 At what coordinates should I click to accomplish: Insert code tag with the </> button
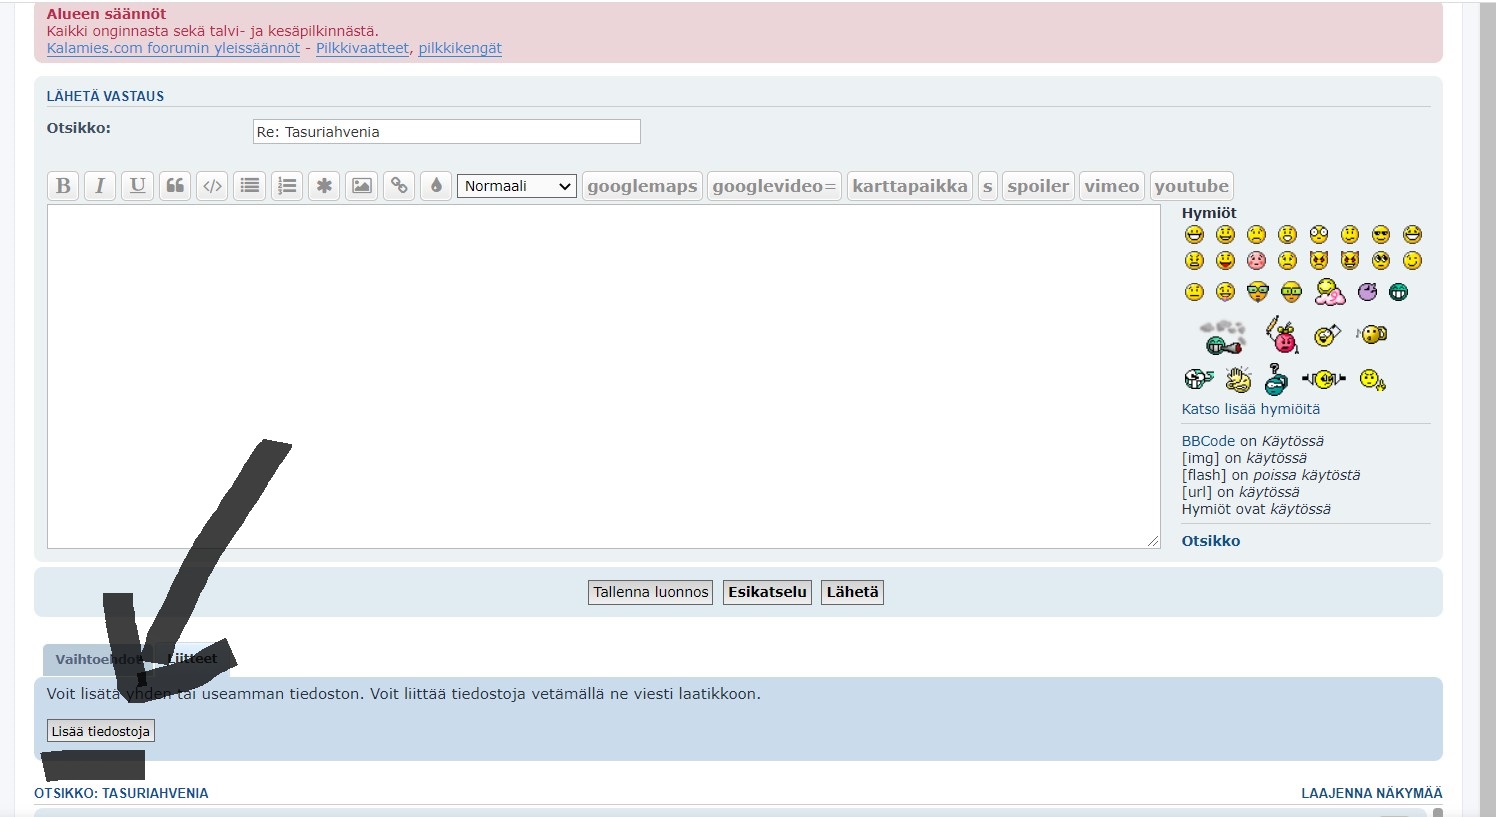[x=212, y=186]
